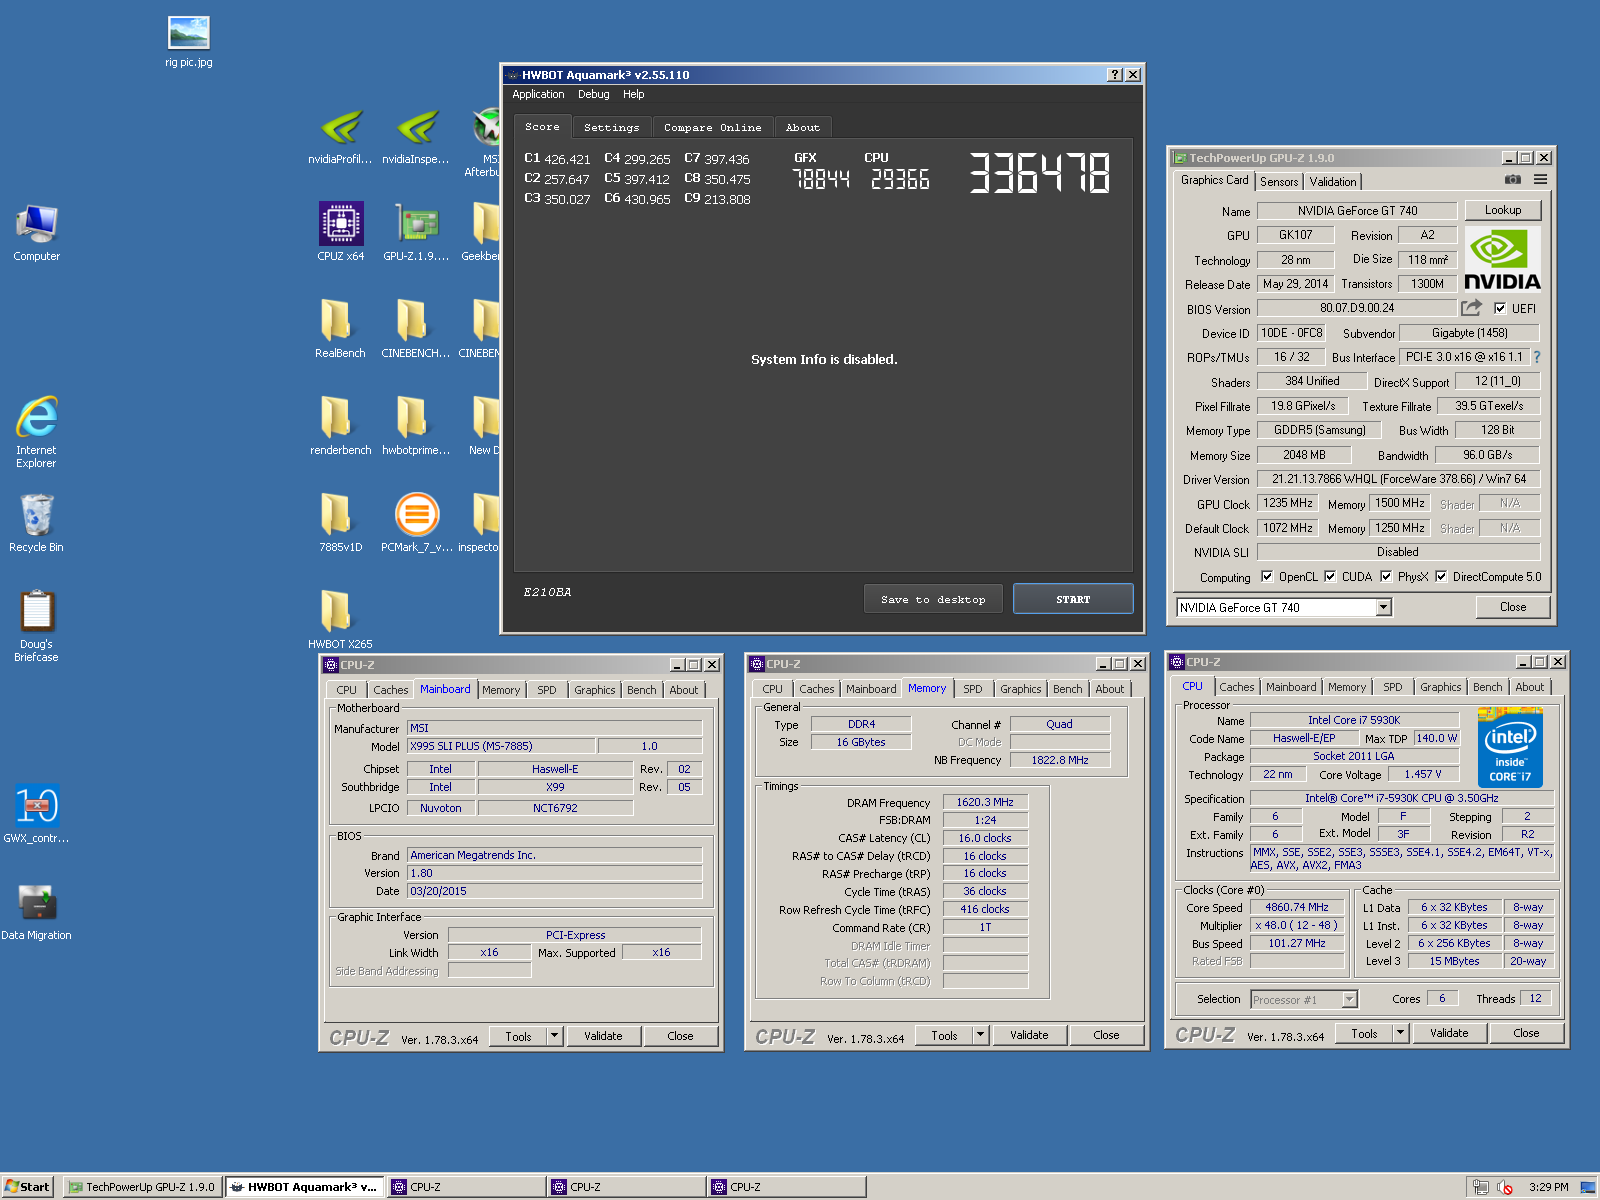The image size is (1600, 1200).
Task: Launch nvidiaInspector desktop shortcut
Action: [x=416, y=137]
